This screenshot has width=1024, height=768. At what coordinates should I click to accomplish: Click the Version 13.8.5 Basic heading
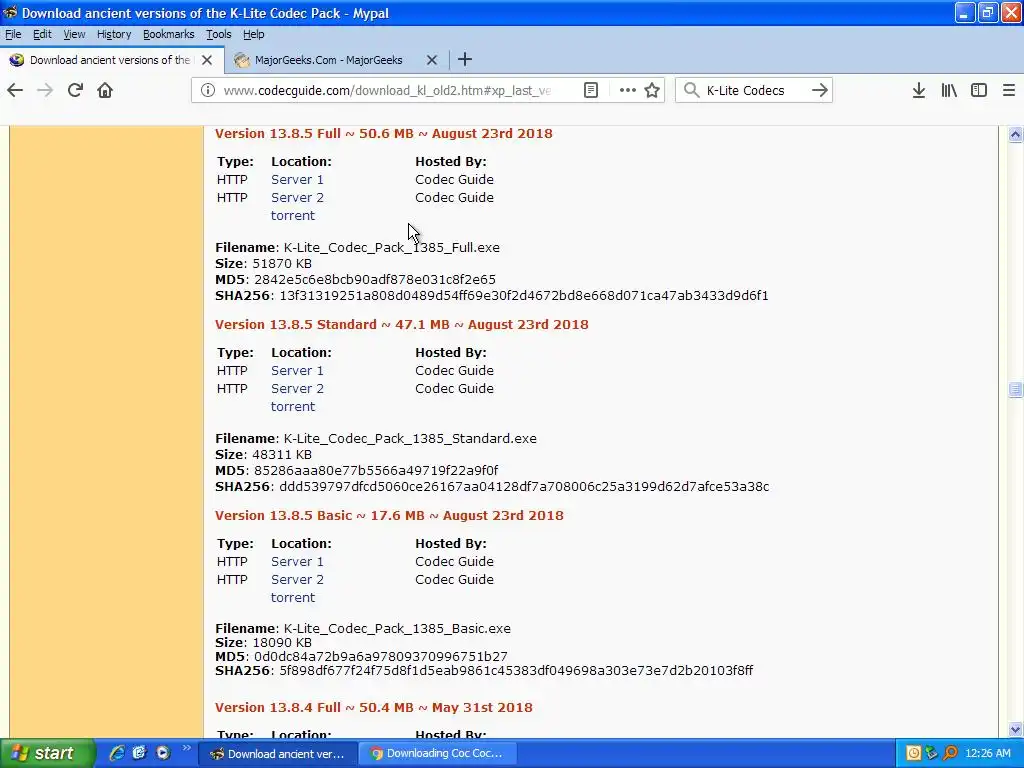click(x=389, y=516)
